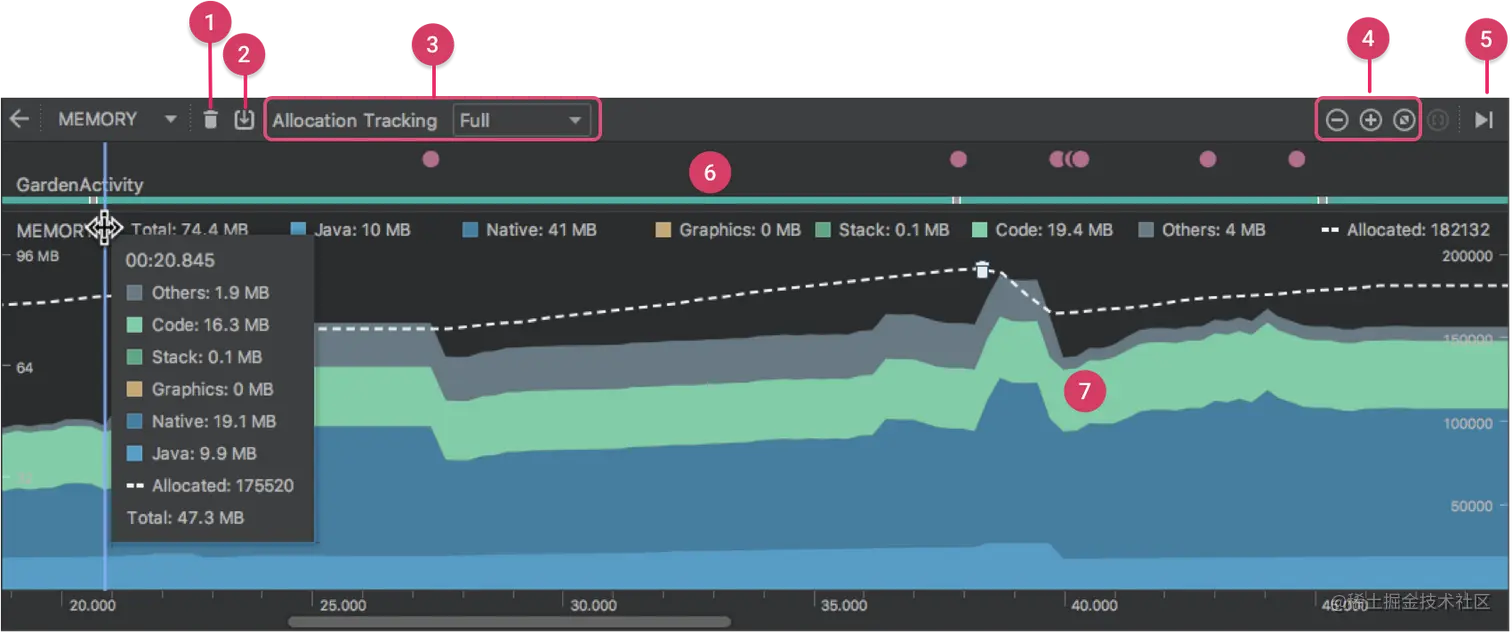Click Allocated: 175520 in the tooltip

210,486
